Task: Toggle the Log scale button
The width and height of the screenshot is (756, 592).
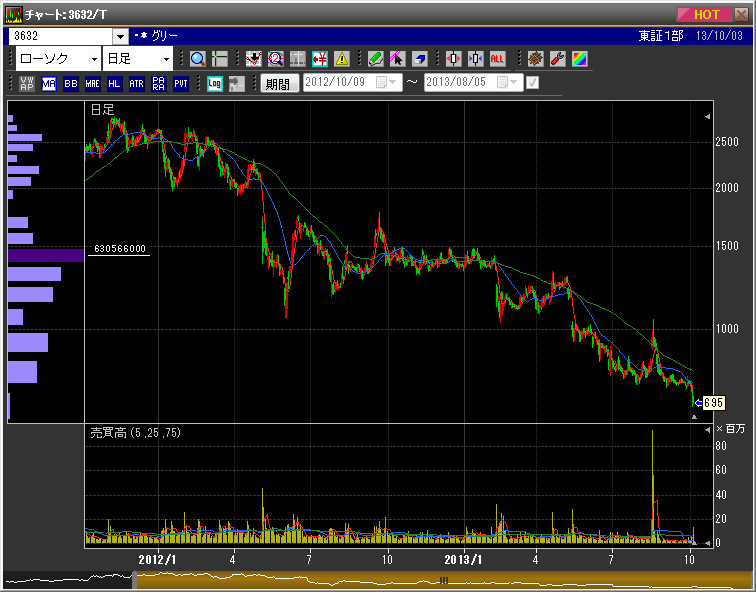Action: coord(215,84)
